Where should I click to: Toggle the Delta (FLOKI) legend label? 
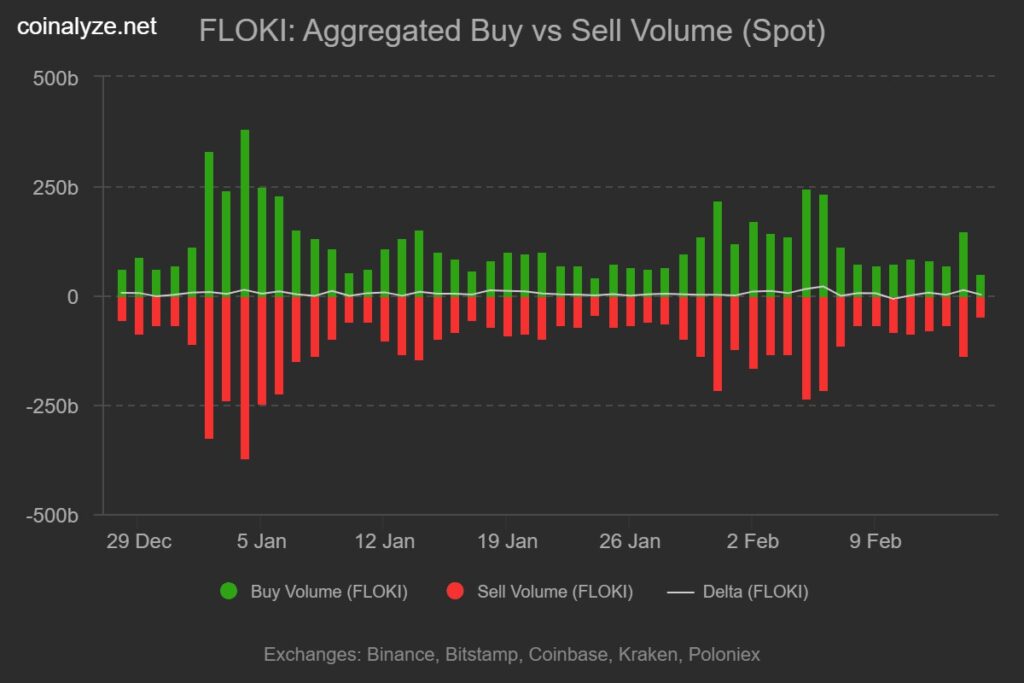point(755,591)
